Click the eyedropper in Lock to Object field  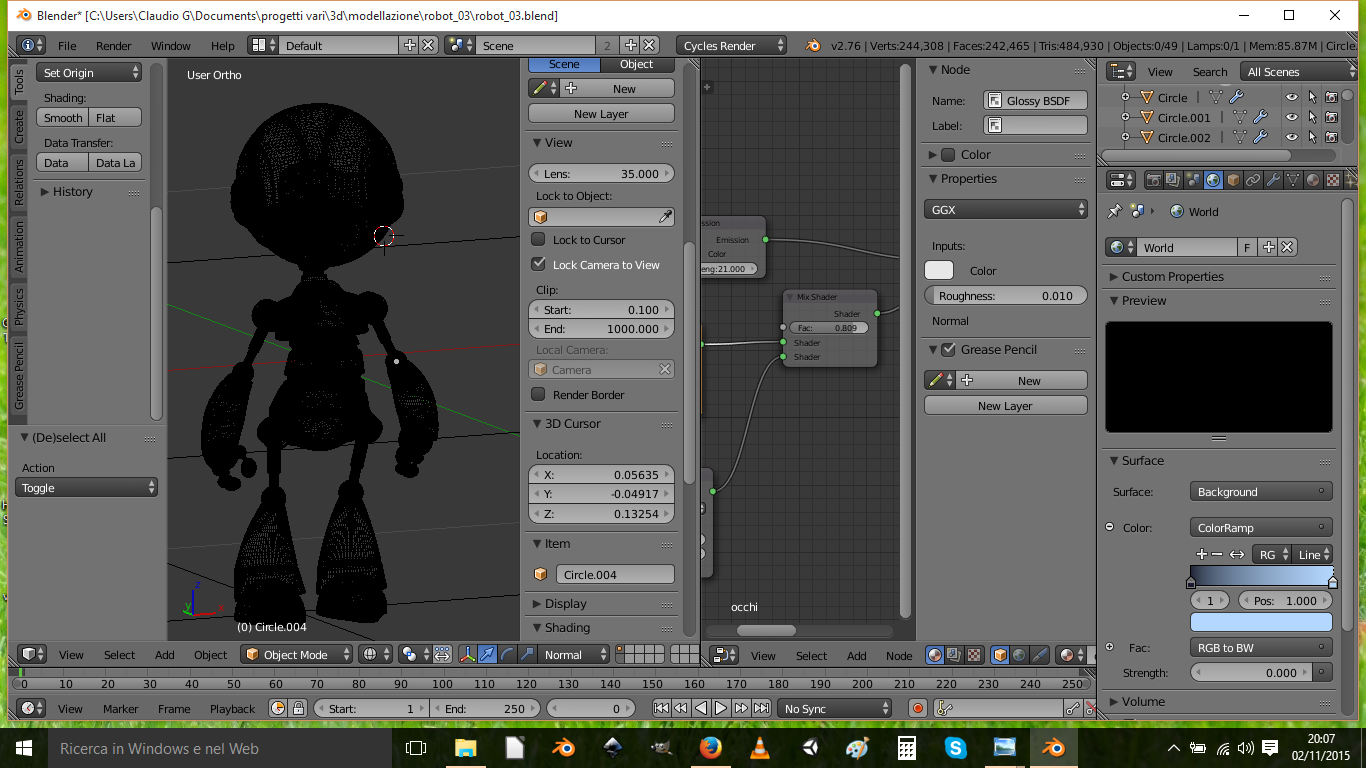(665, 217)
